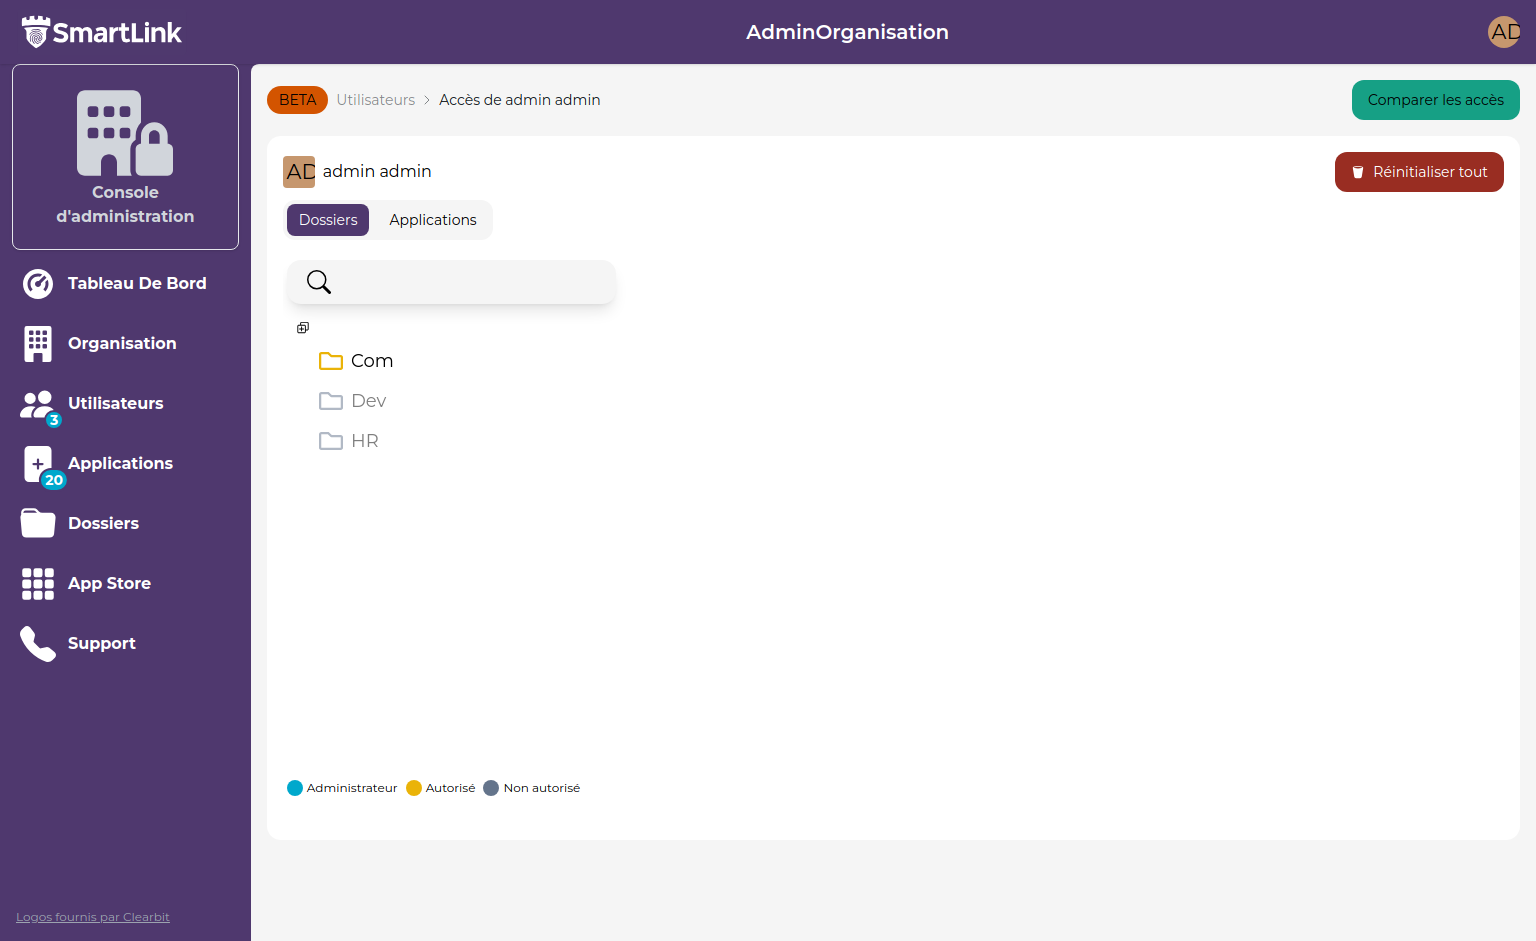
Task: Click the Comparer les accès button
Action: pyautogui.click(x=1435, y=100)
